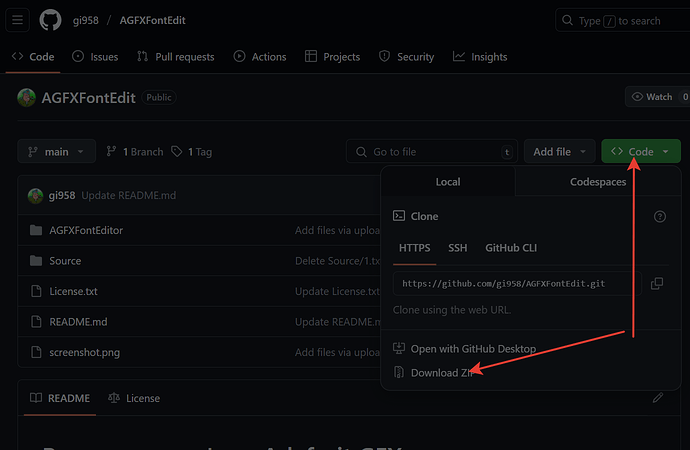Click the ZIP file icon
This screenshot has width=690, height=450.
pyautogui.click(x=399, y=372)
